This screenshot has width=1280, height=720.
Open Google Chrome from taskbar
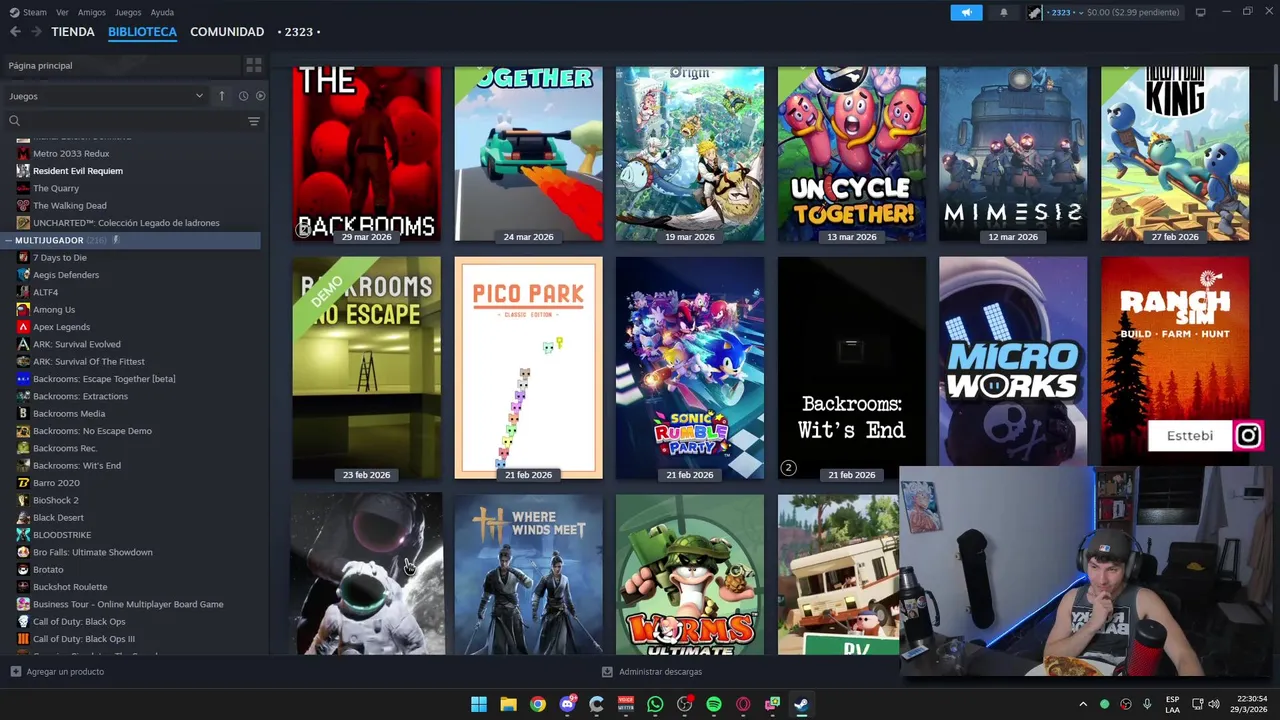538,704
